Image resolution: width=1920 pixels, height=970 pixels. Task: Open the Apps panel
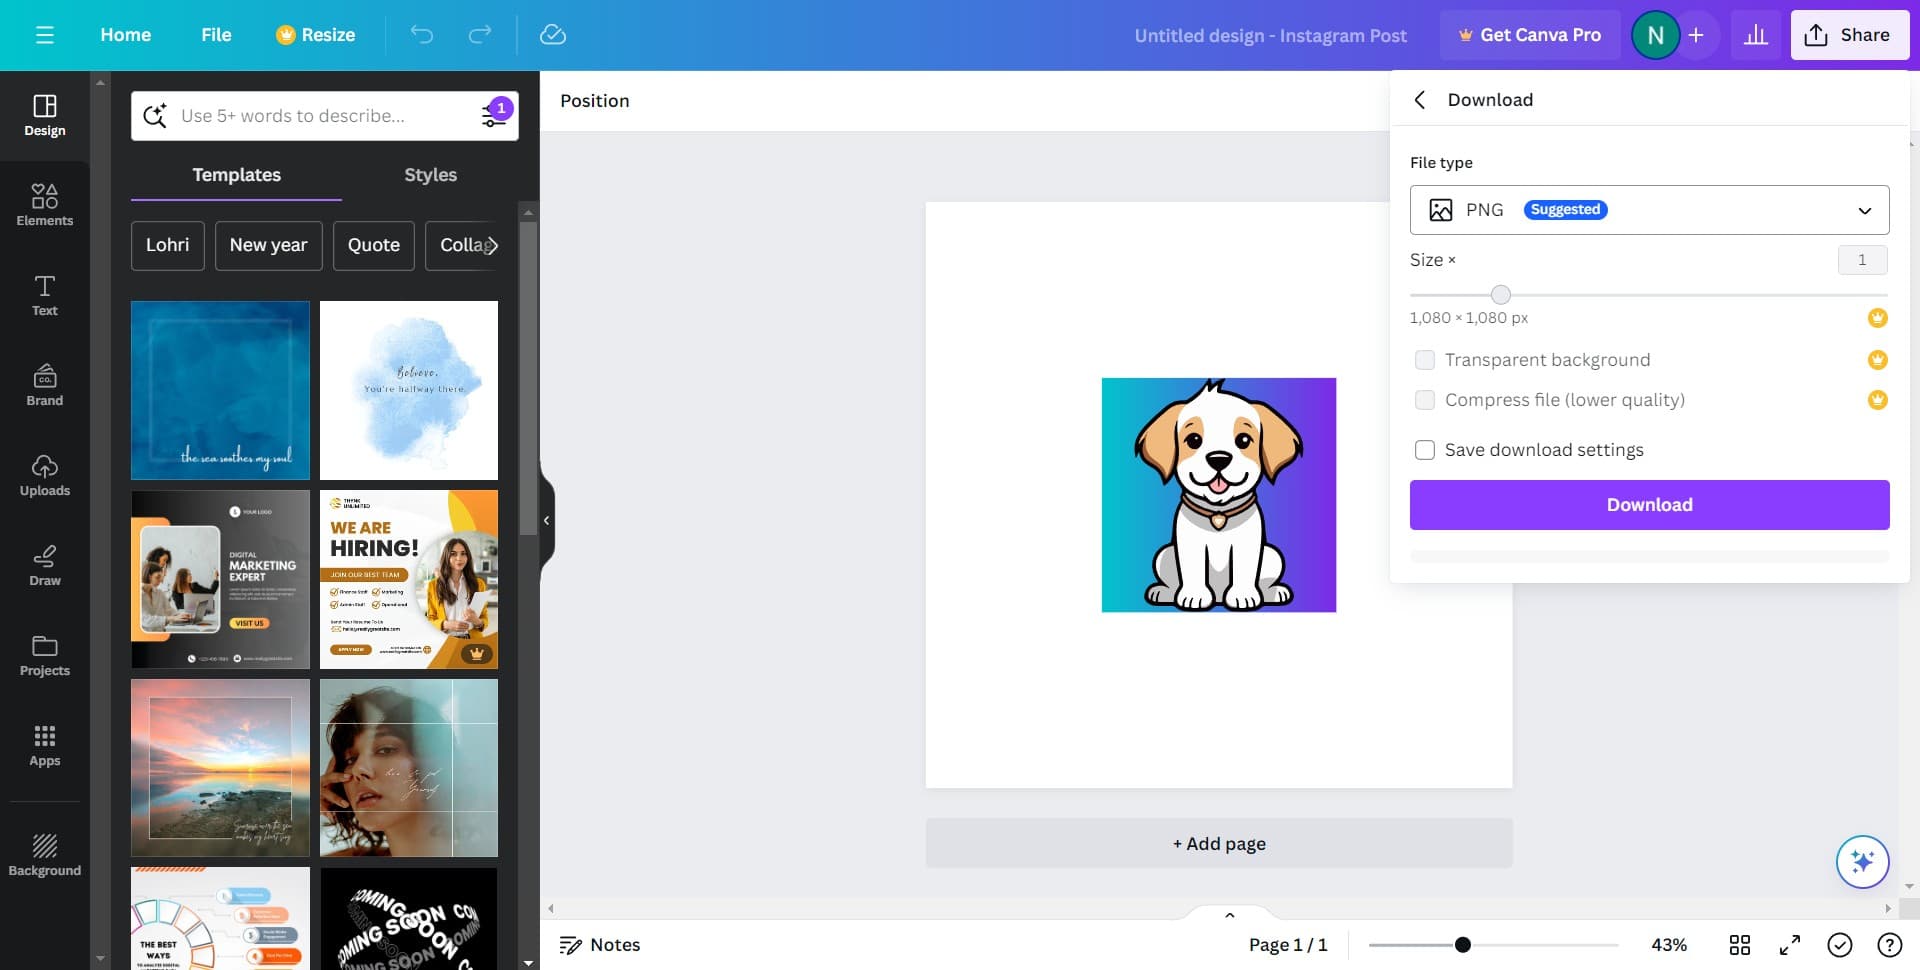point(44,745)
